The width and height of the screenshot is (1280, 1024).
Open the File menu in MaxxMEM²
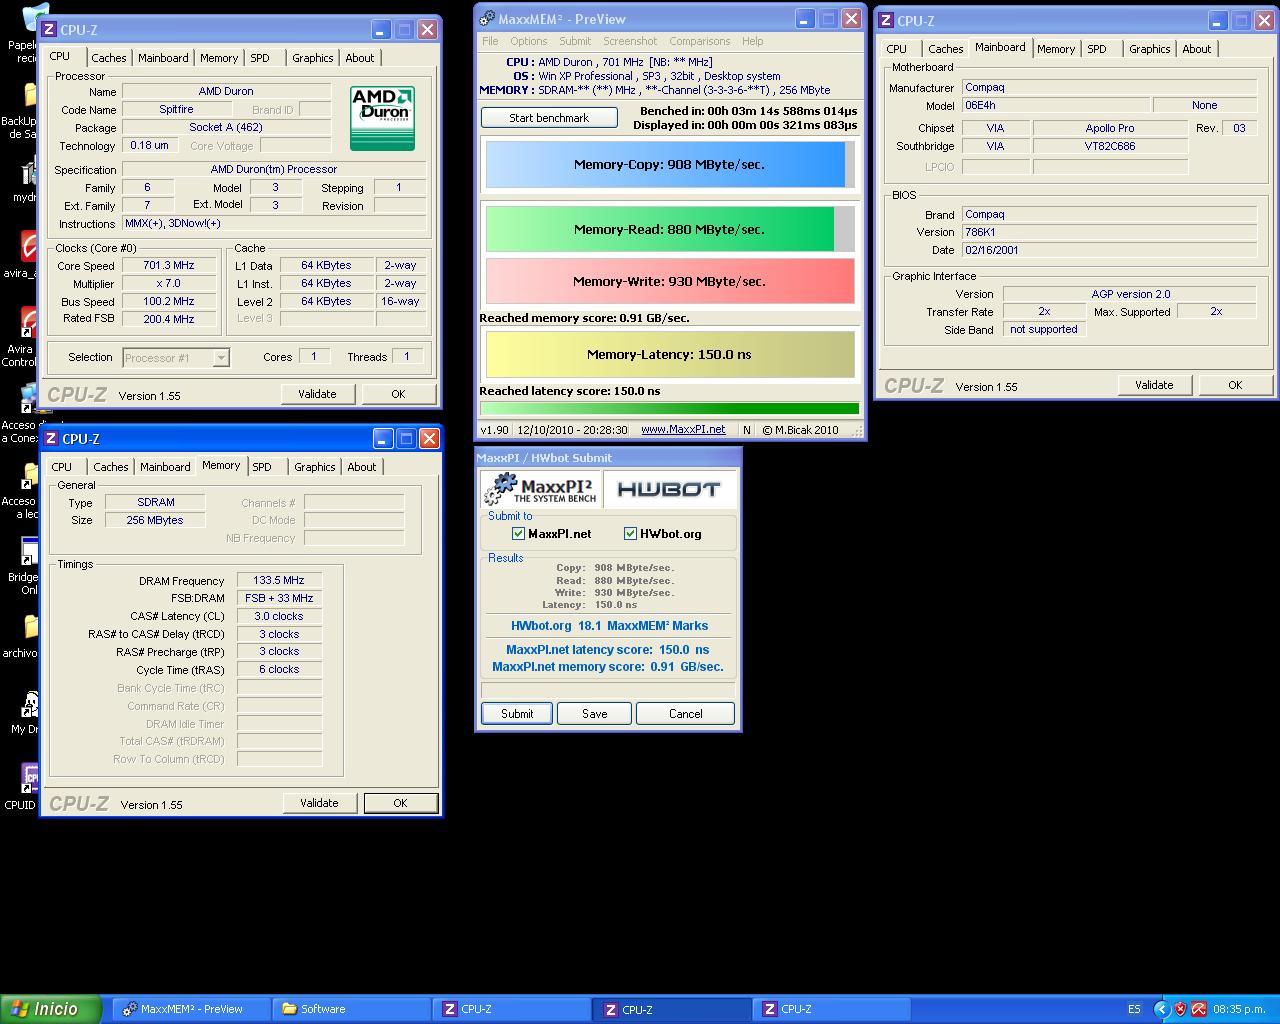(x=490, y=41)
